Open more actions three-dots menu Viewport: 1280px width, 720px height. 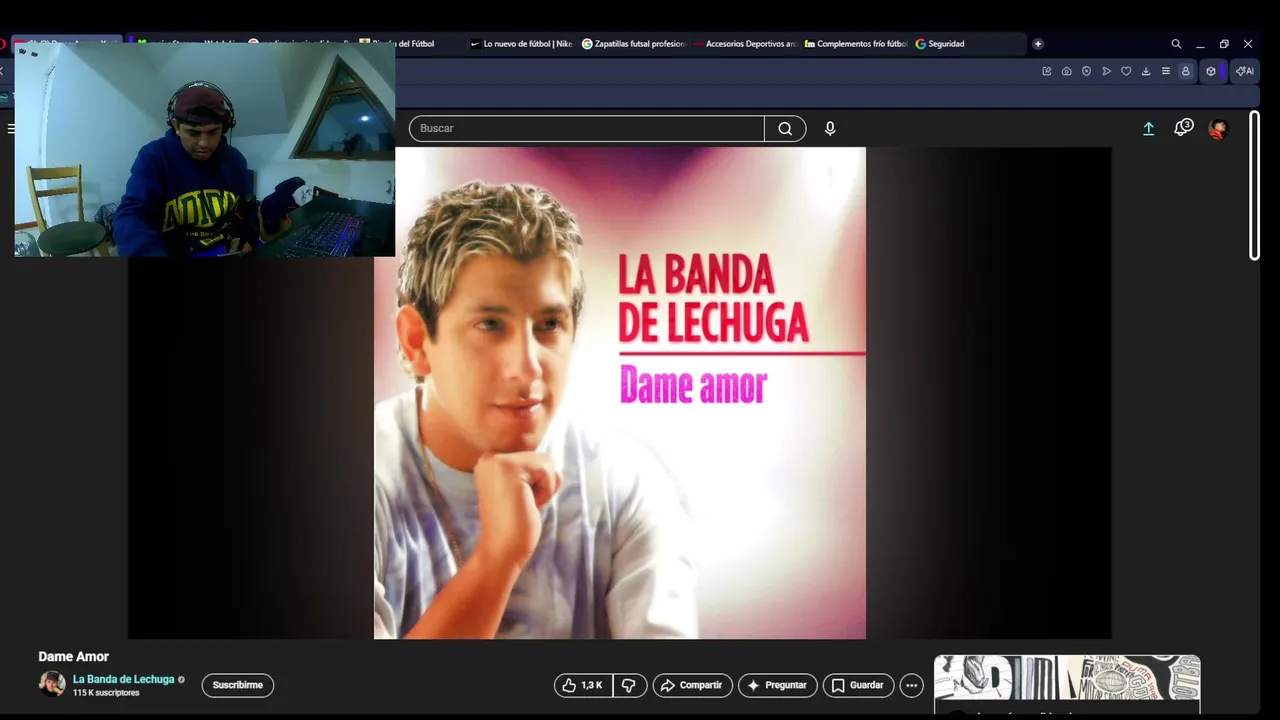pos(911,685)
